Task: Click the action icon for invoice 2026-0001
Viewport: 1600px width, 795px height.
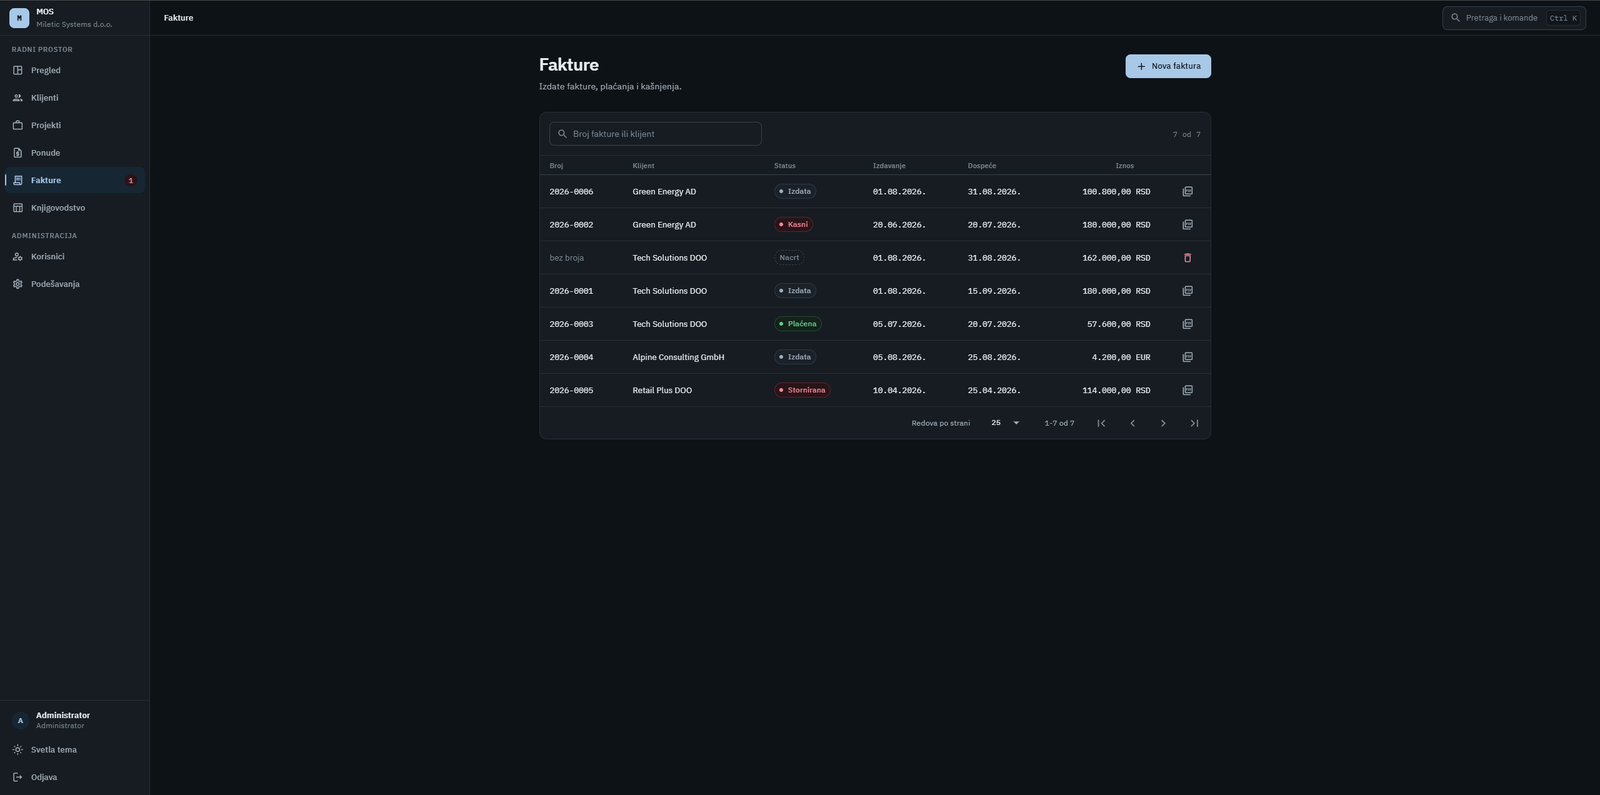Action: click(1187, 291)
